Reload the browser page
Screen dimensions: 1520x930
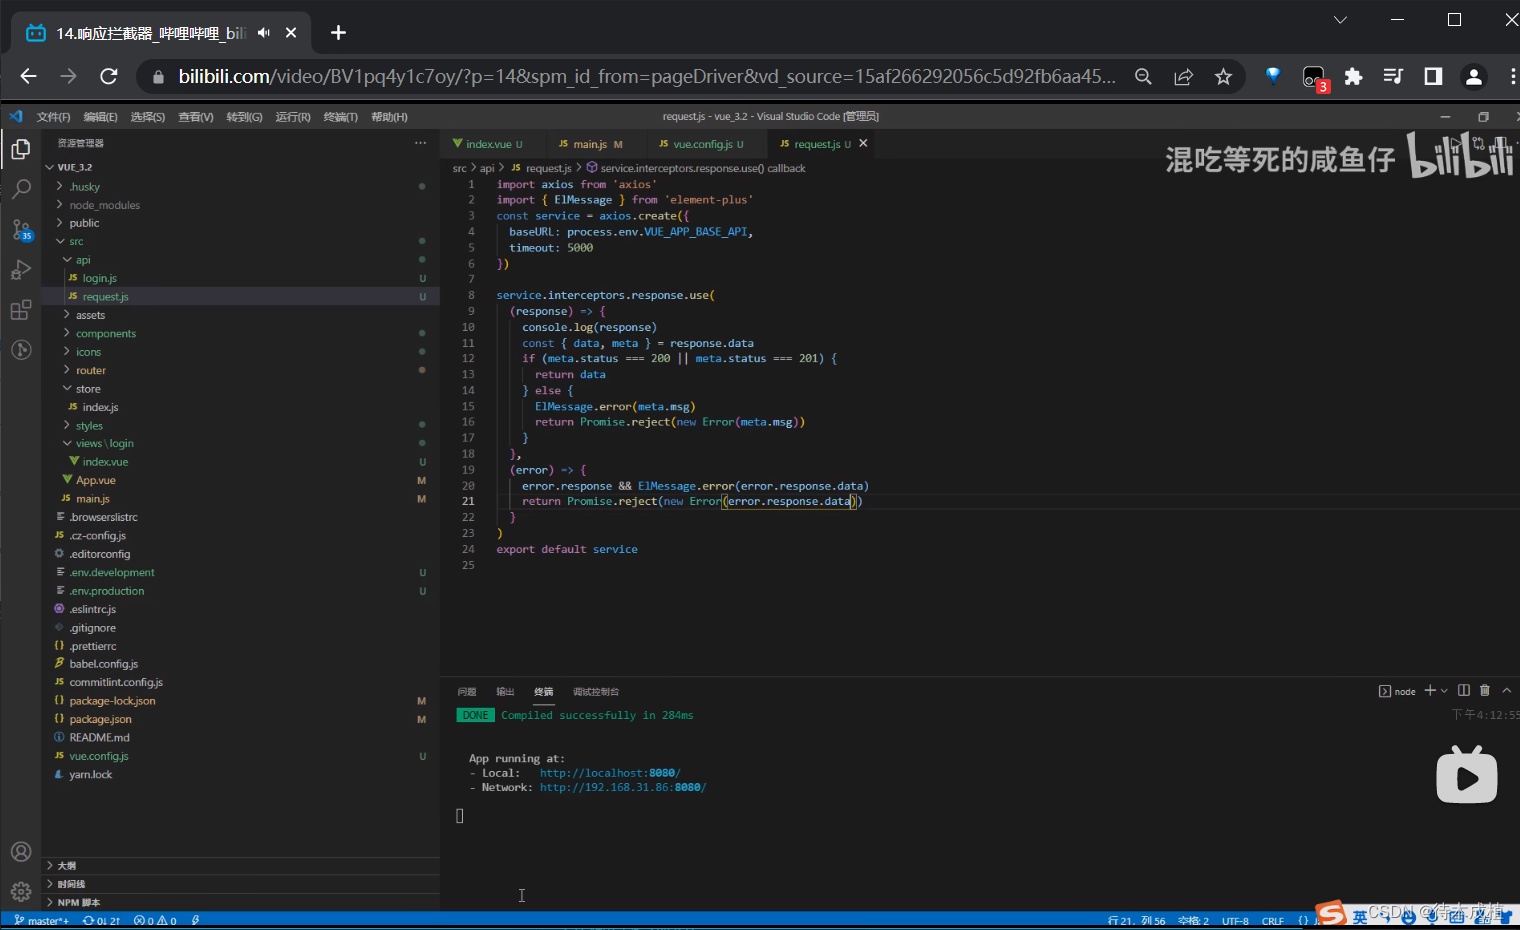click(109, 76)
